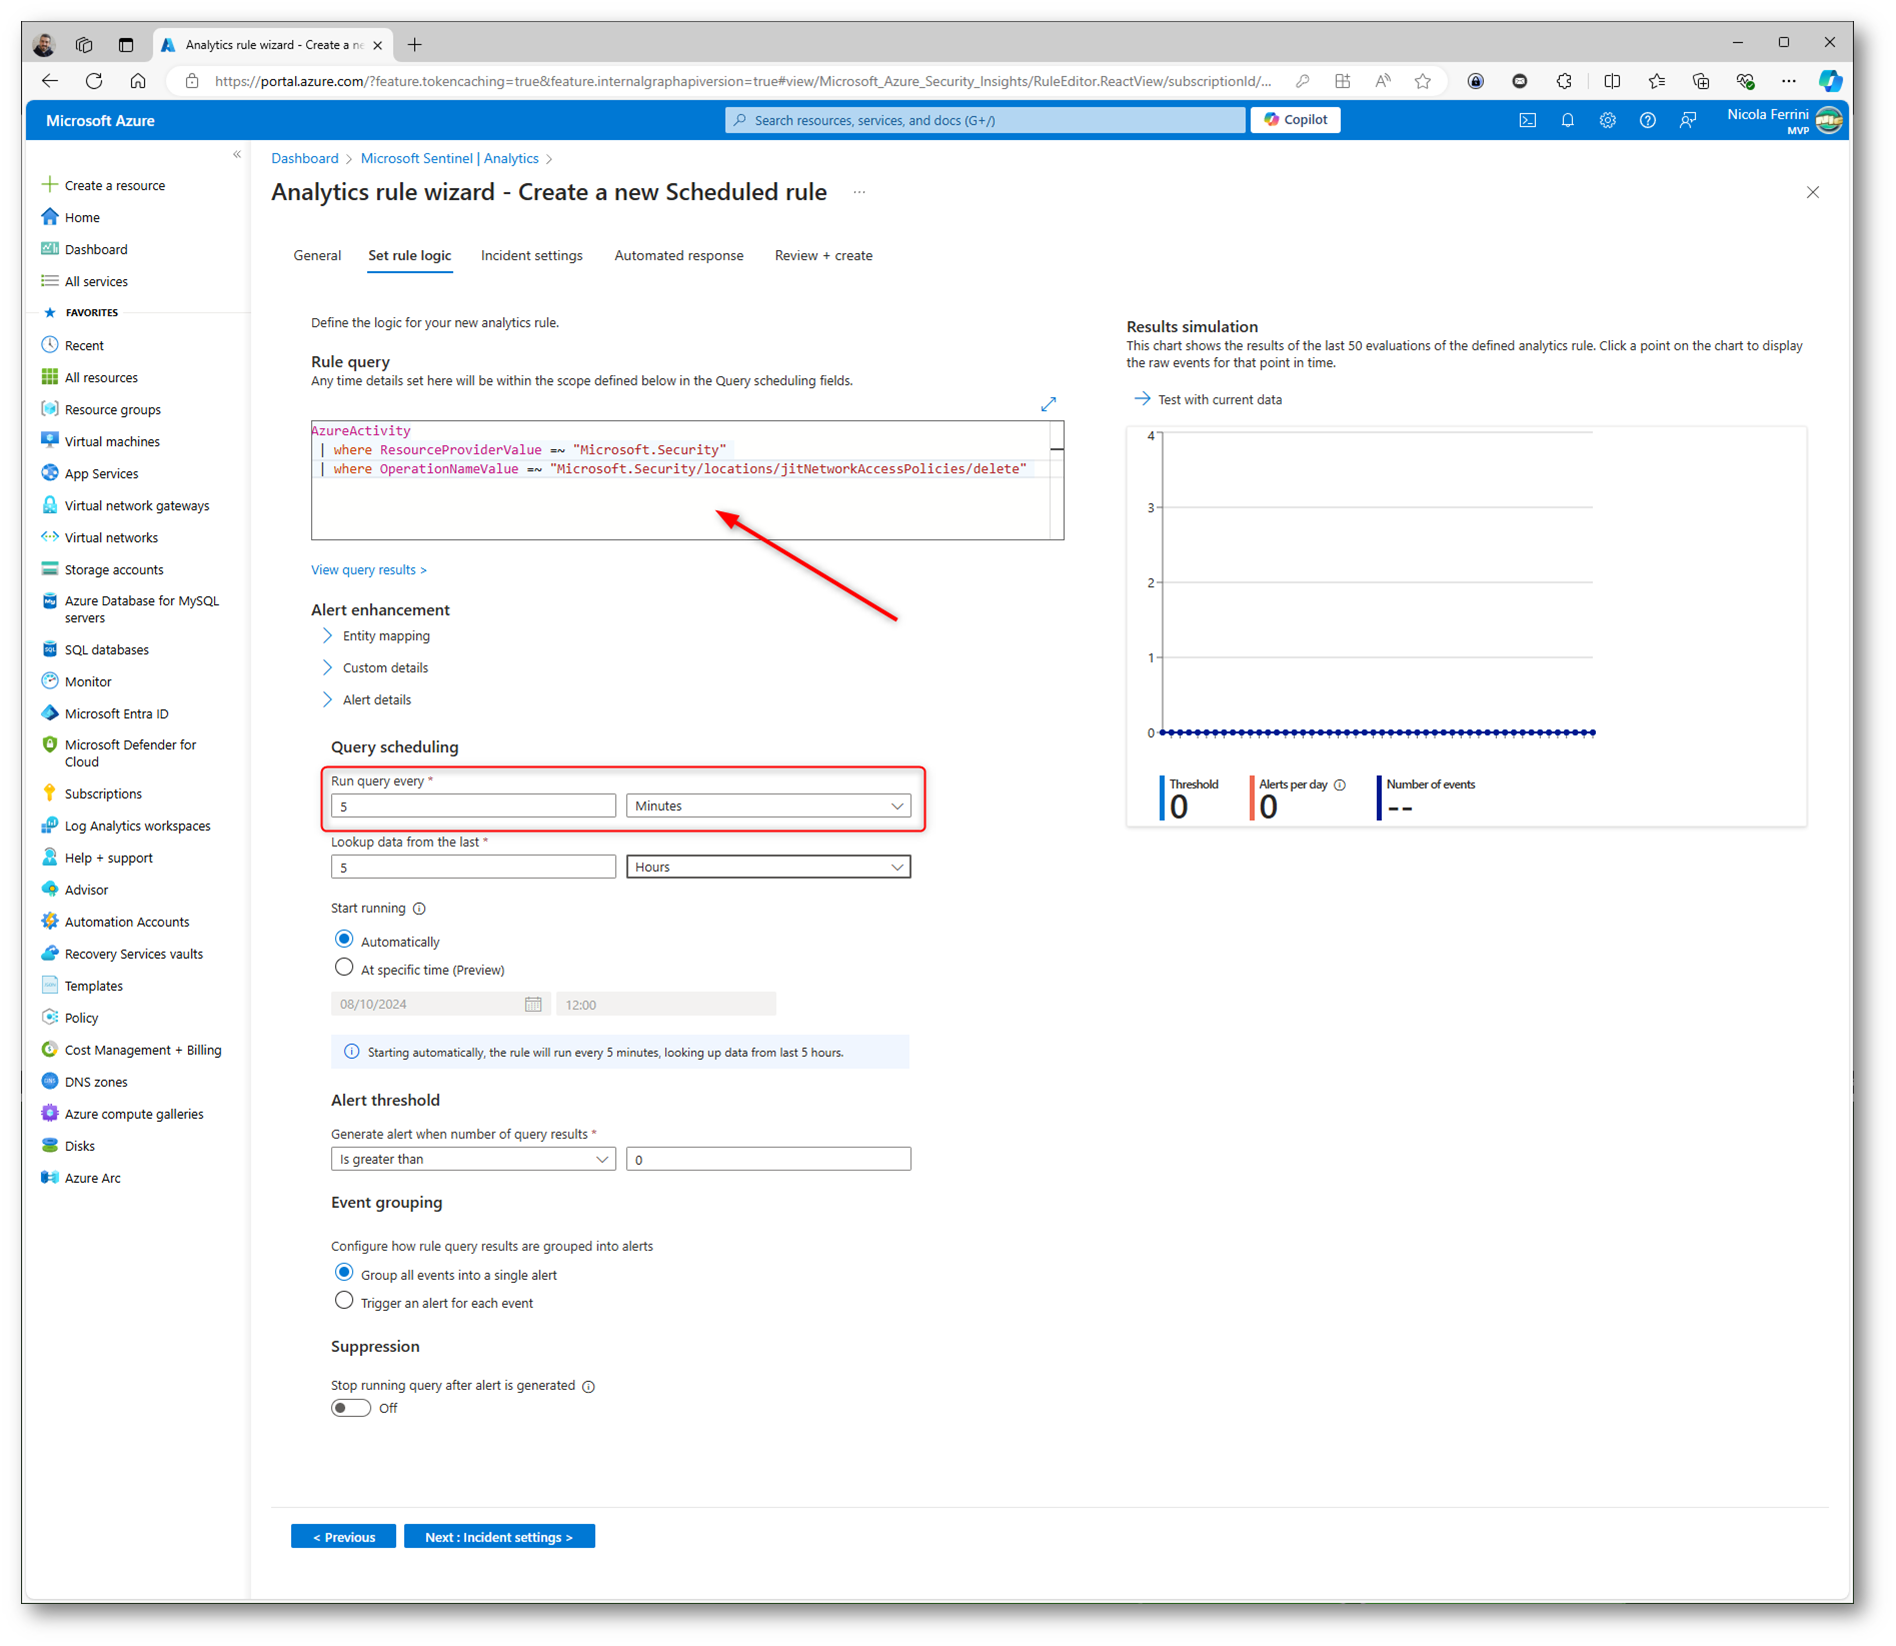Switch to Incident settings tab
Screen dimensions: 1896x1646
point(532,256)
